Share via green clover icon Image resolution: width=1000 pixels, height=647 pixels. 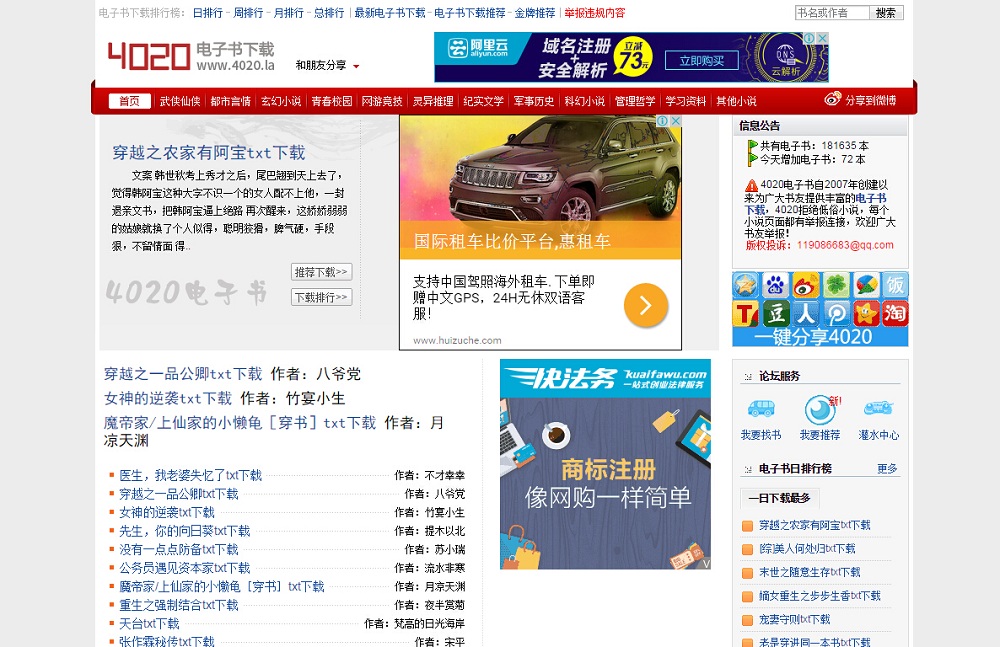tap(835, 285)
